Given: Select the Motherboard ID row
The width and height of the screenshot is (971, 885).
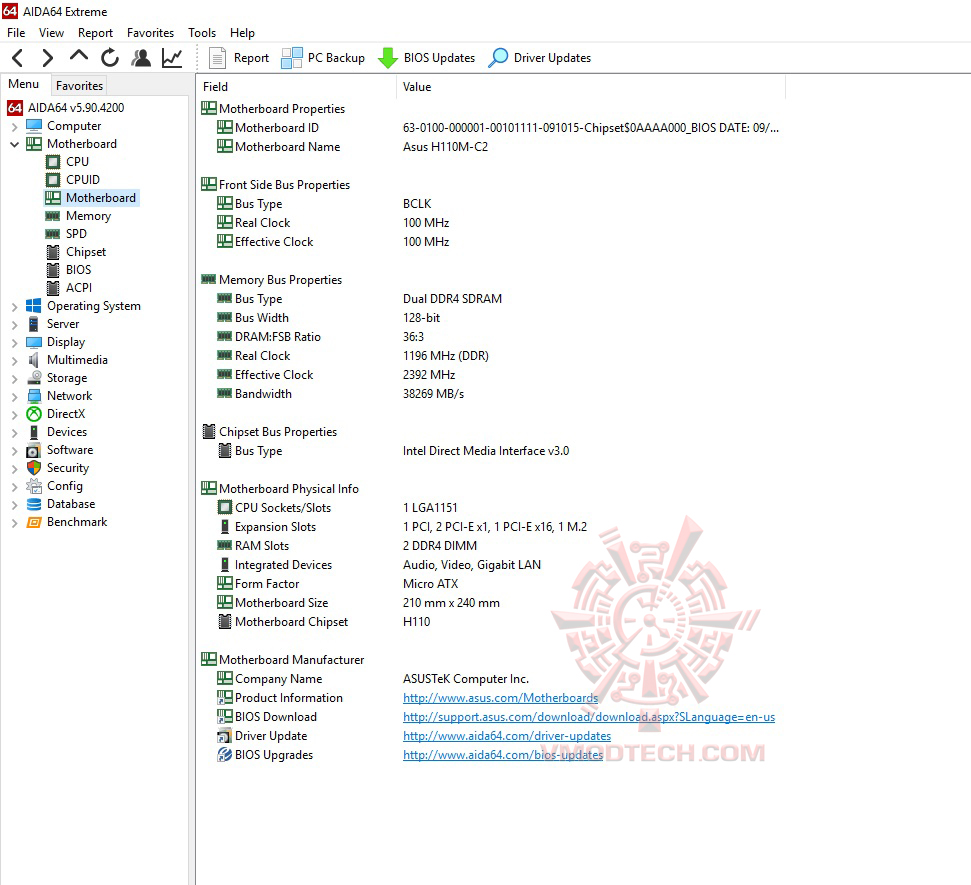Looking at the screenshot, I should (492, 128).
